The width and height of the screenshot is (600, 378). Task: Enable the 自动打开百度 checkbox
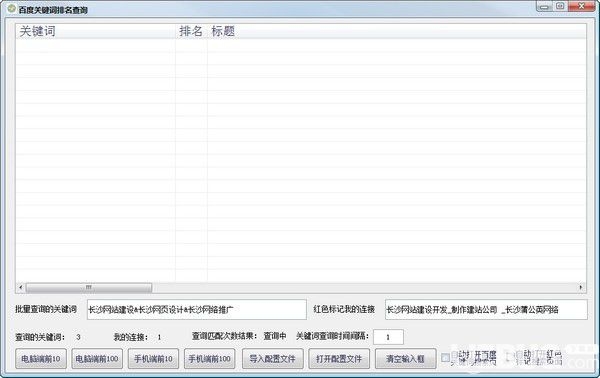coord(445,358)
